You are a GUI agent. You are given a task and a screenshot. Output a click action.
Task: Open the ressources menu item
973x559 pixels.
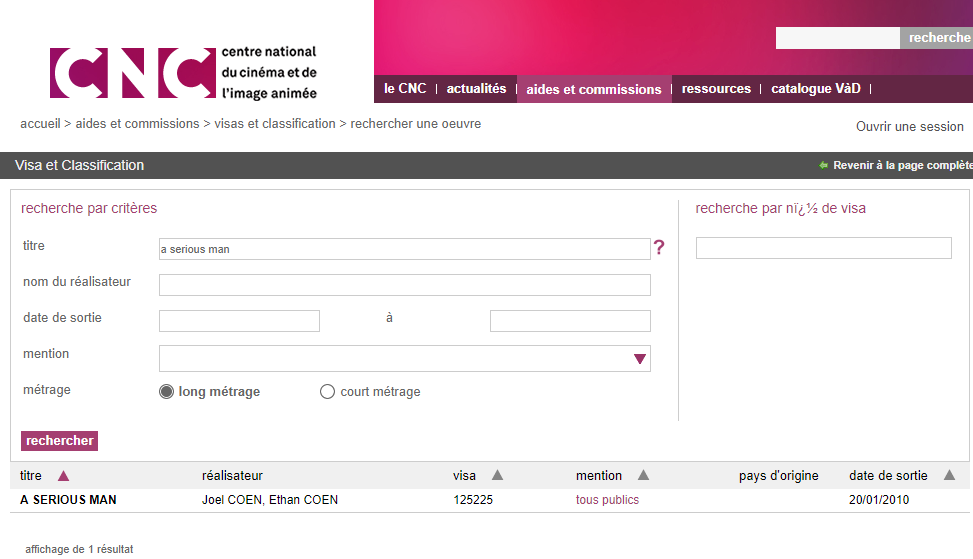tap(716, 89)
